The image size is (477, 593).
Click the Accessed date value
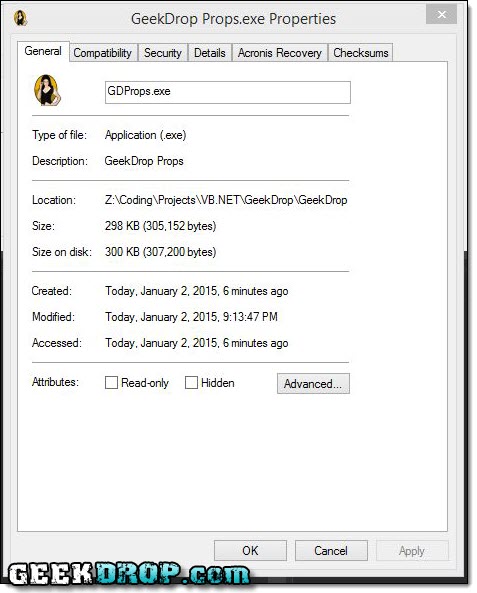point(197,343)
